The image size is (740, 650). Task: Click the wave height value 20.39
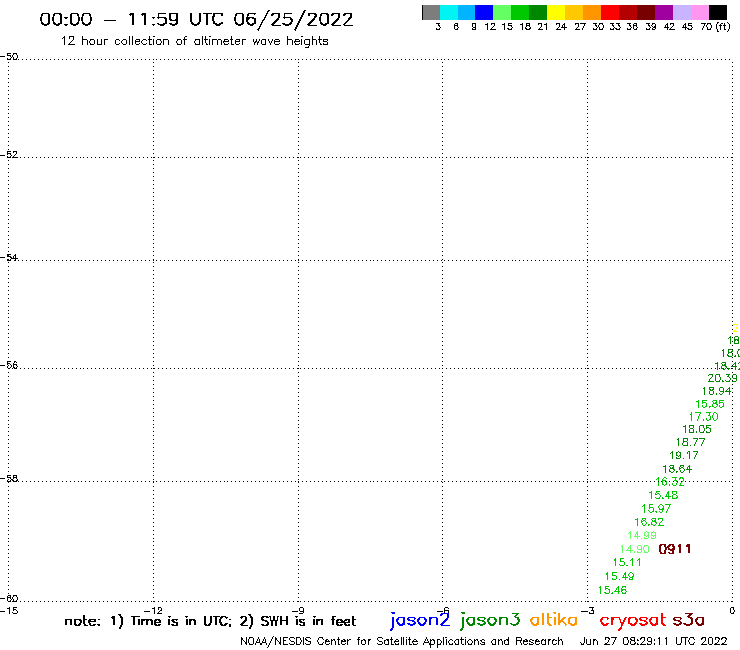(x=722, y=378)
